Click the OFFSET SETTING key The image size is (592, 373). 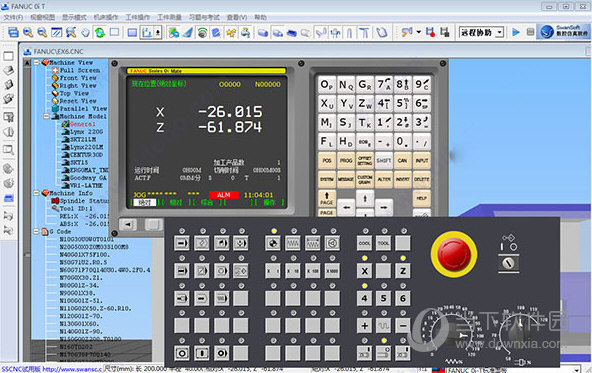point(365,160)
